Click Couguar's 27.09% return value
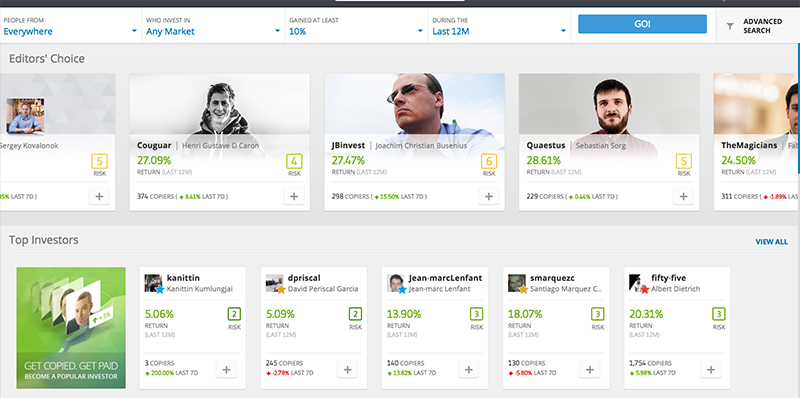Viewport: 800px width, 398px height. [154, 161]
